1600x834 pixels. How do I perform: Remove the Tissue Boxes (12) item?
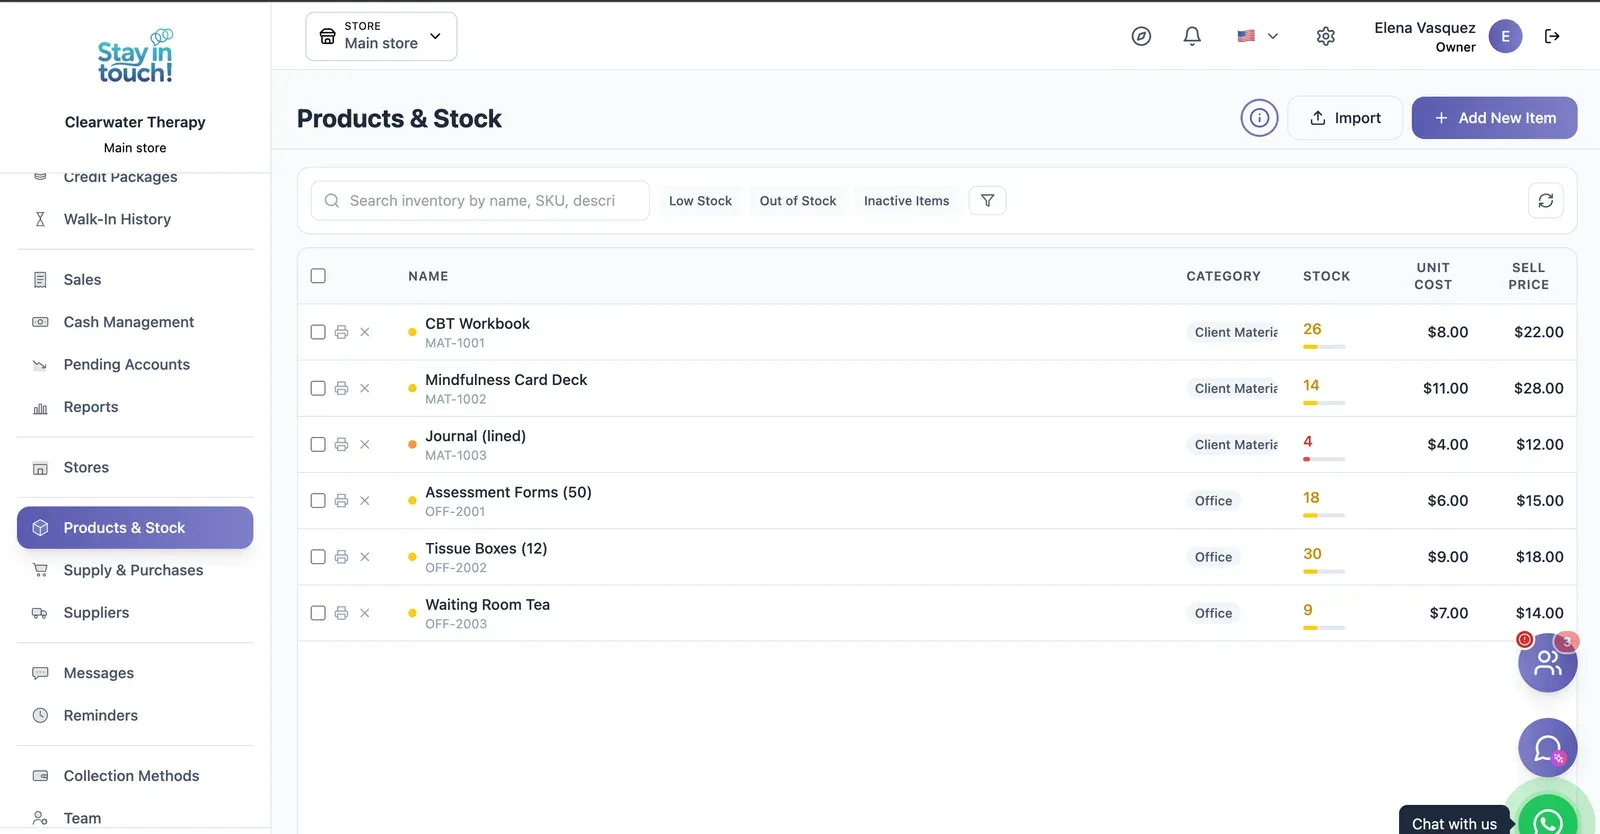[x=365, y=557]
